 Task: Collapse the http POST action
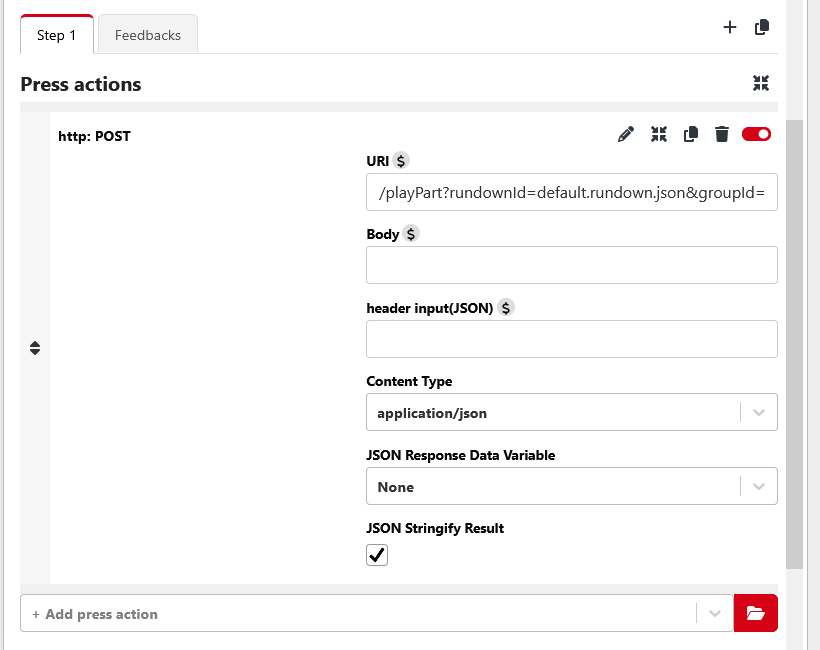[x=659, y=134]
